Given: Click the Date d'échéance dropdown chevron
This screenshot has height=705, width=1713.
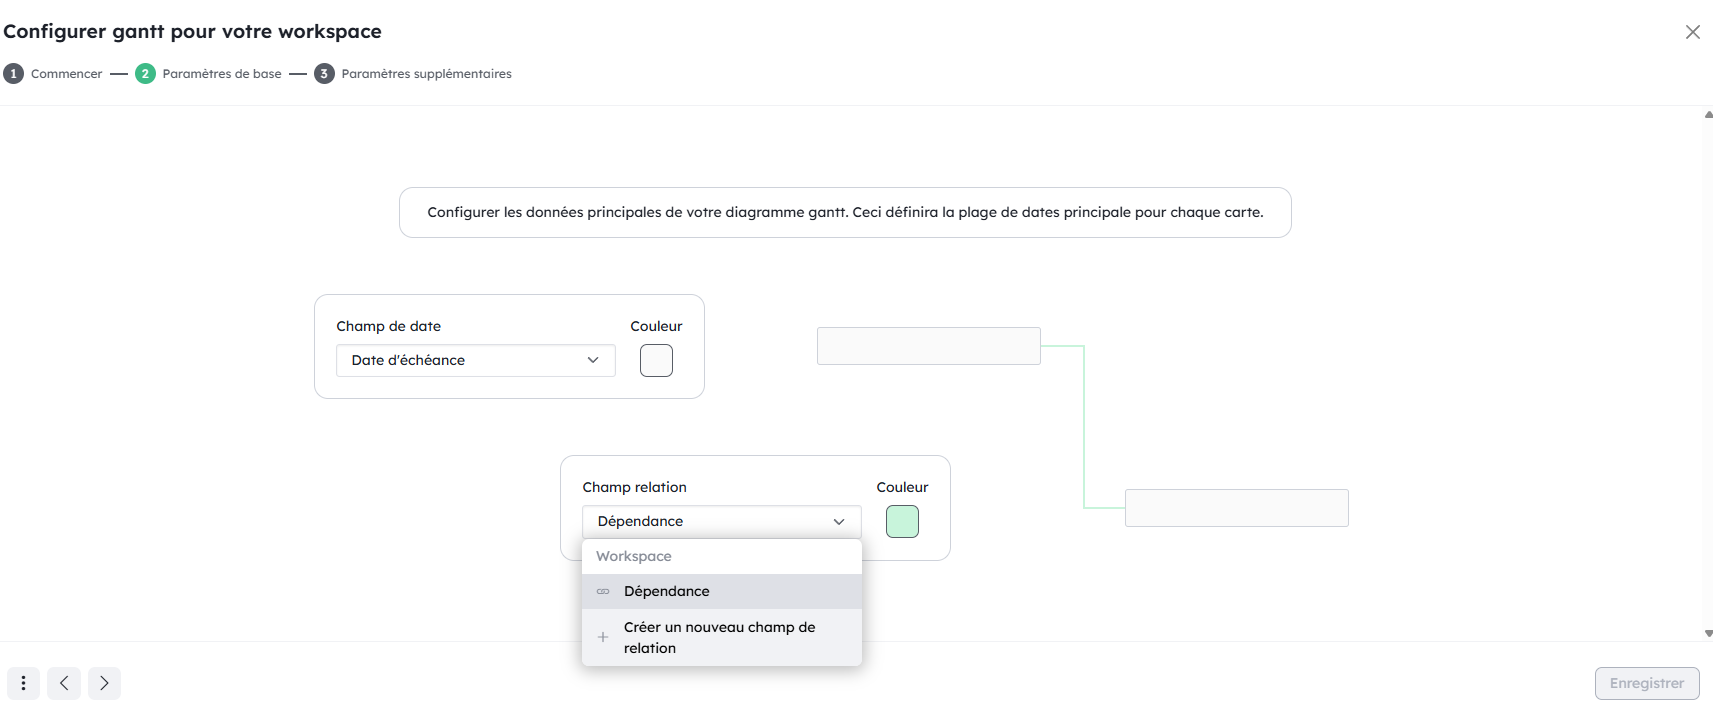Looking at the screenshot, I should pyautogui.click(x=593, y=360).
